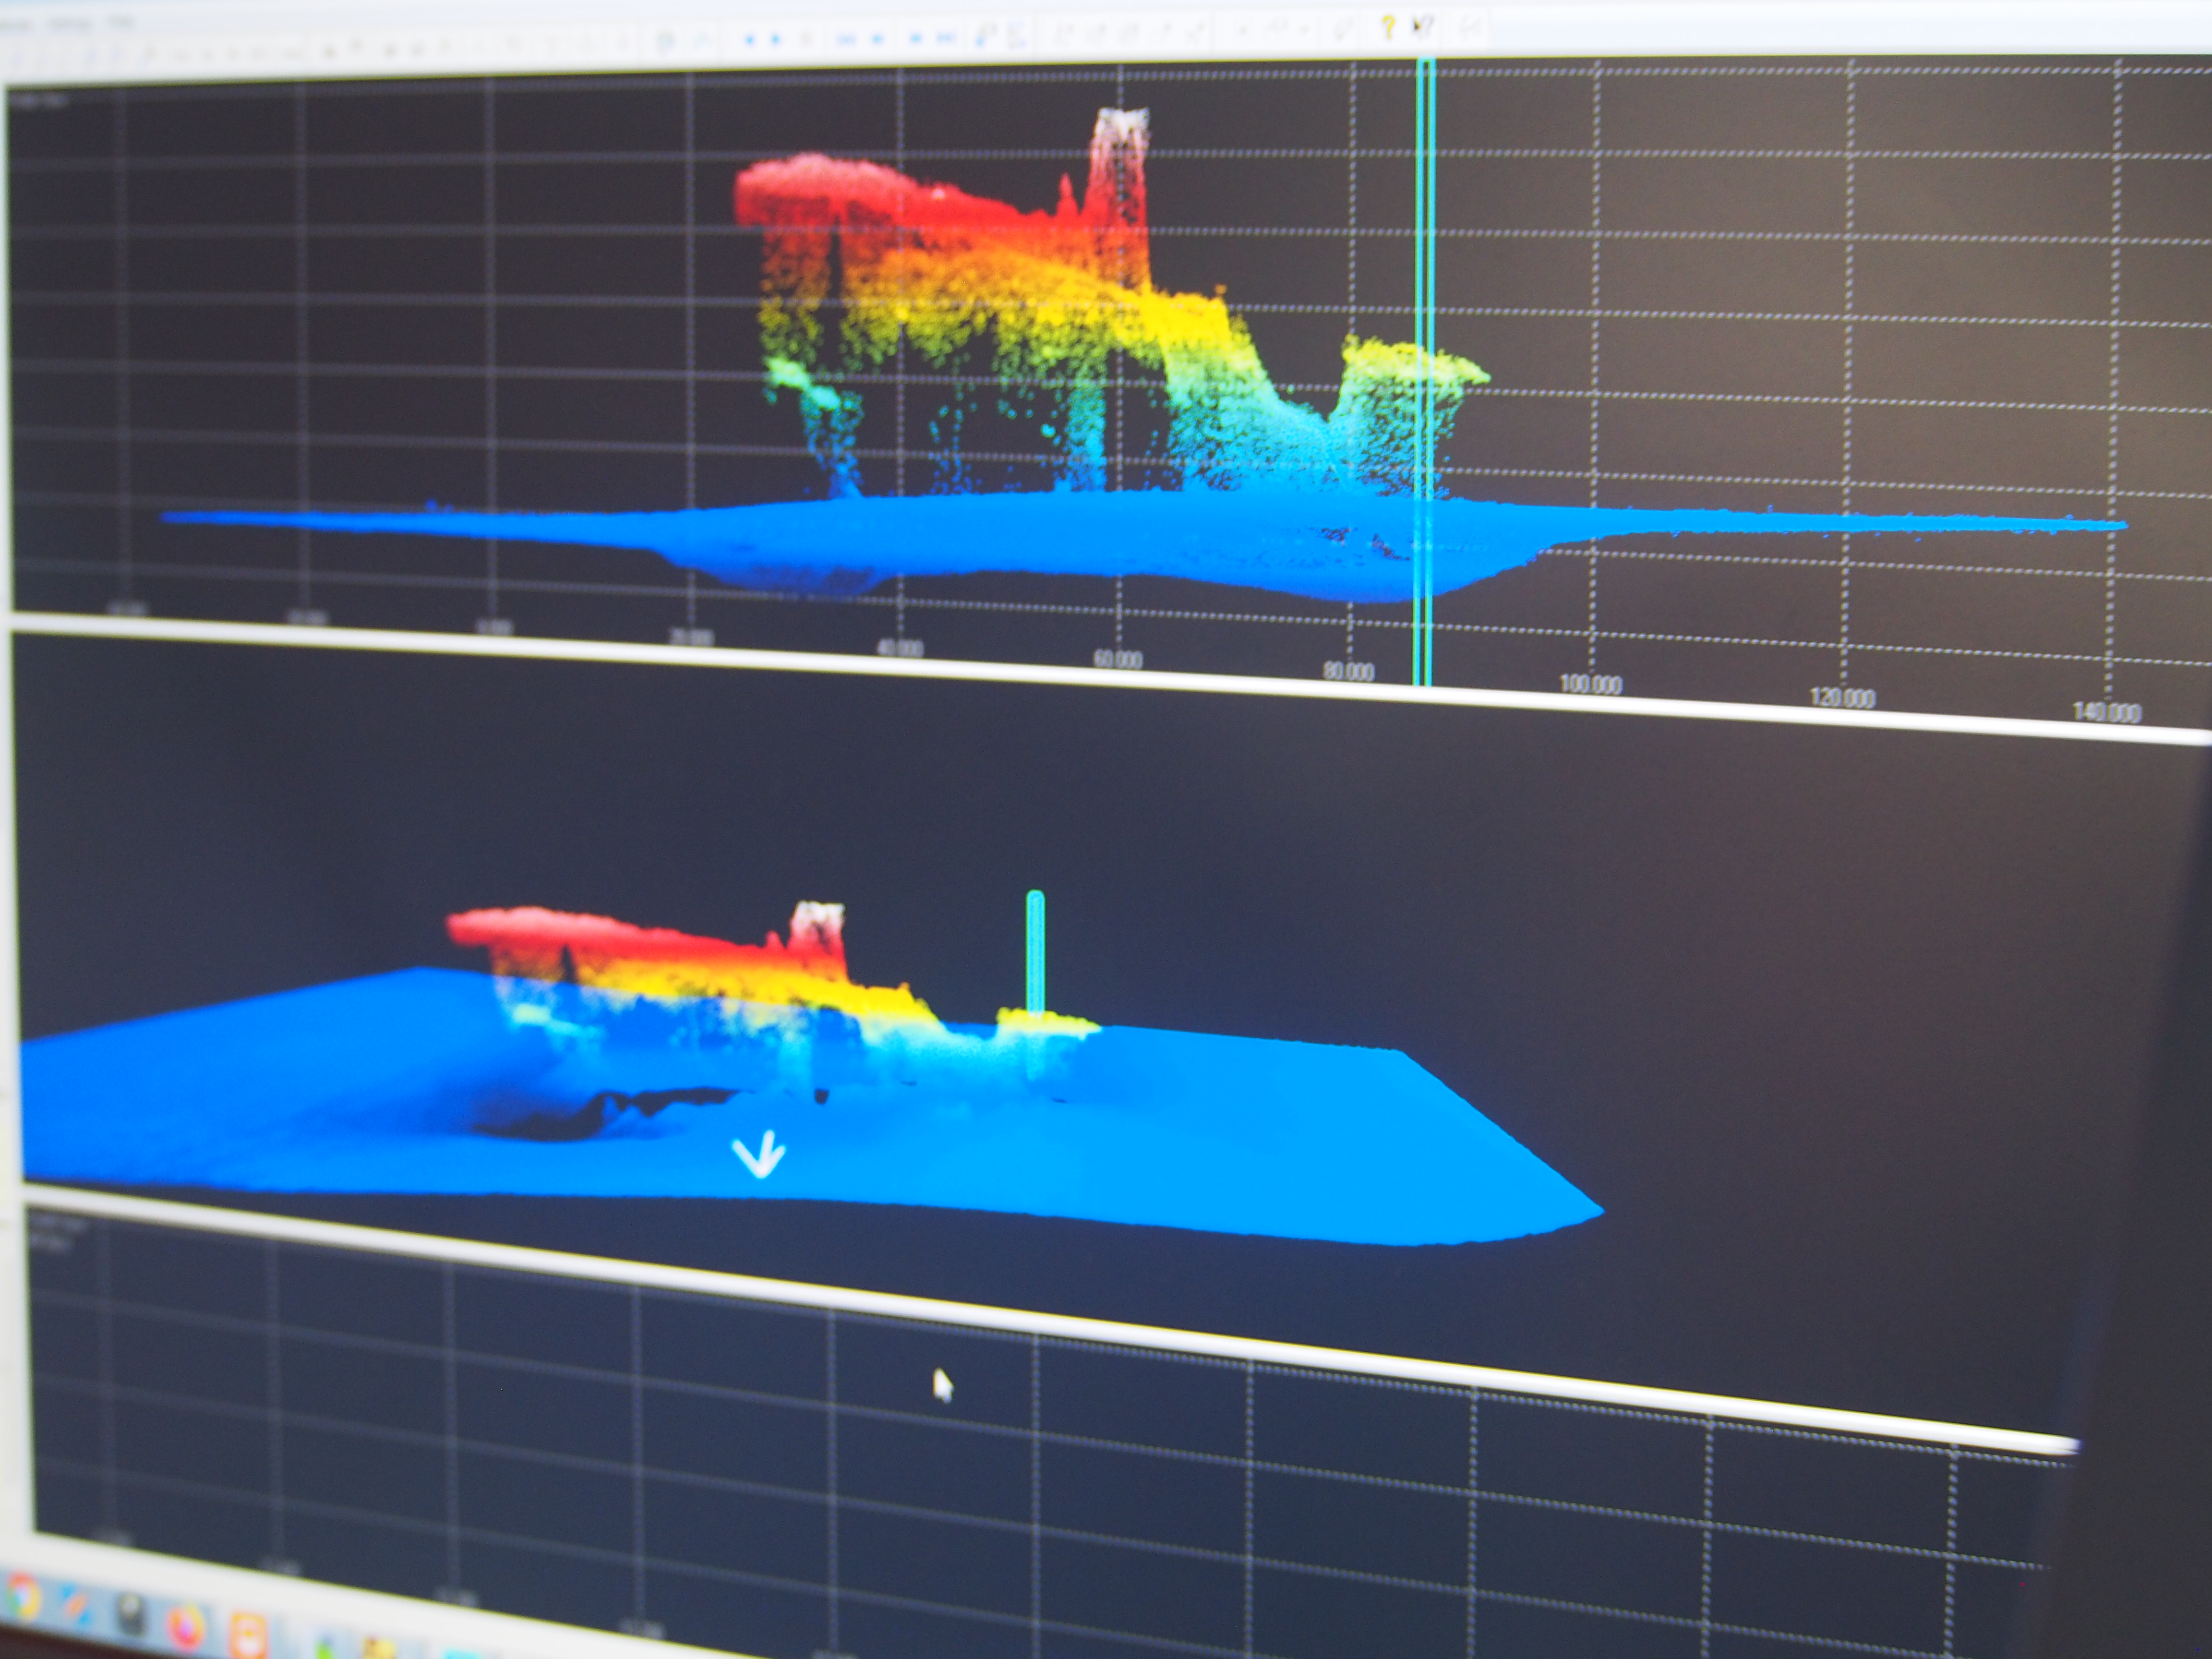Click the 60.000 axis label
Screen dimensions: 2212x1659
click(x=1117, y=659)
